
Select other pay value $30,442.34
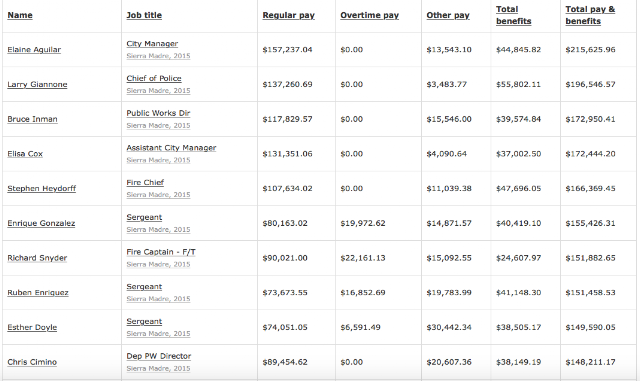click(x=449, y=327)
